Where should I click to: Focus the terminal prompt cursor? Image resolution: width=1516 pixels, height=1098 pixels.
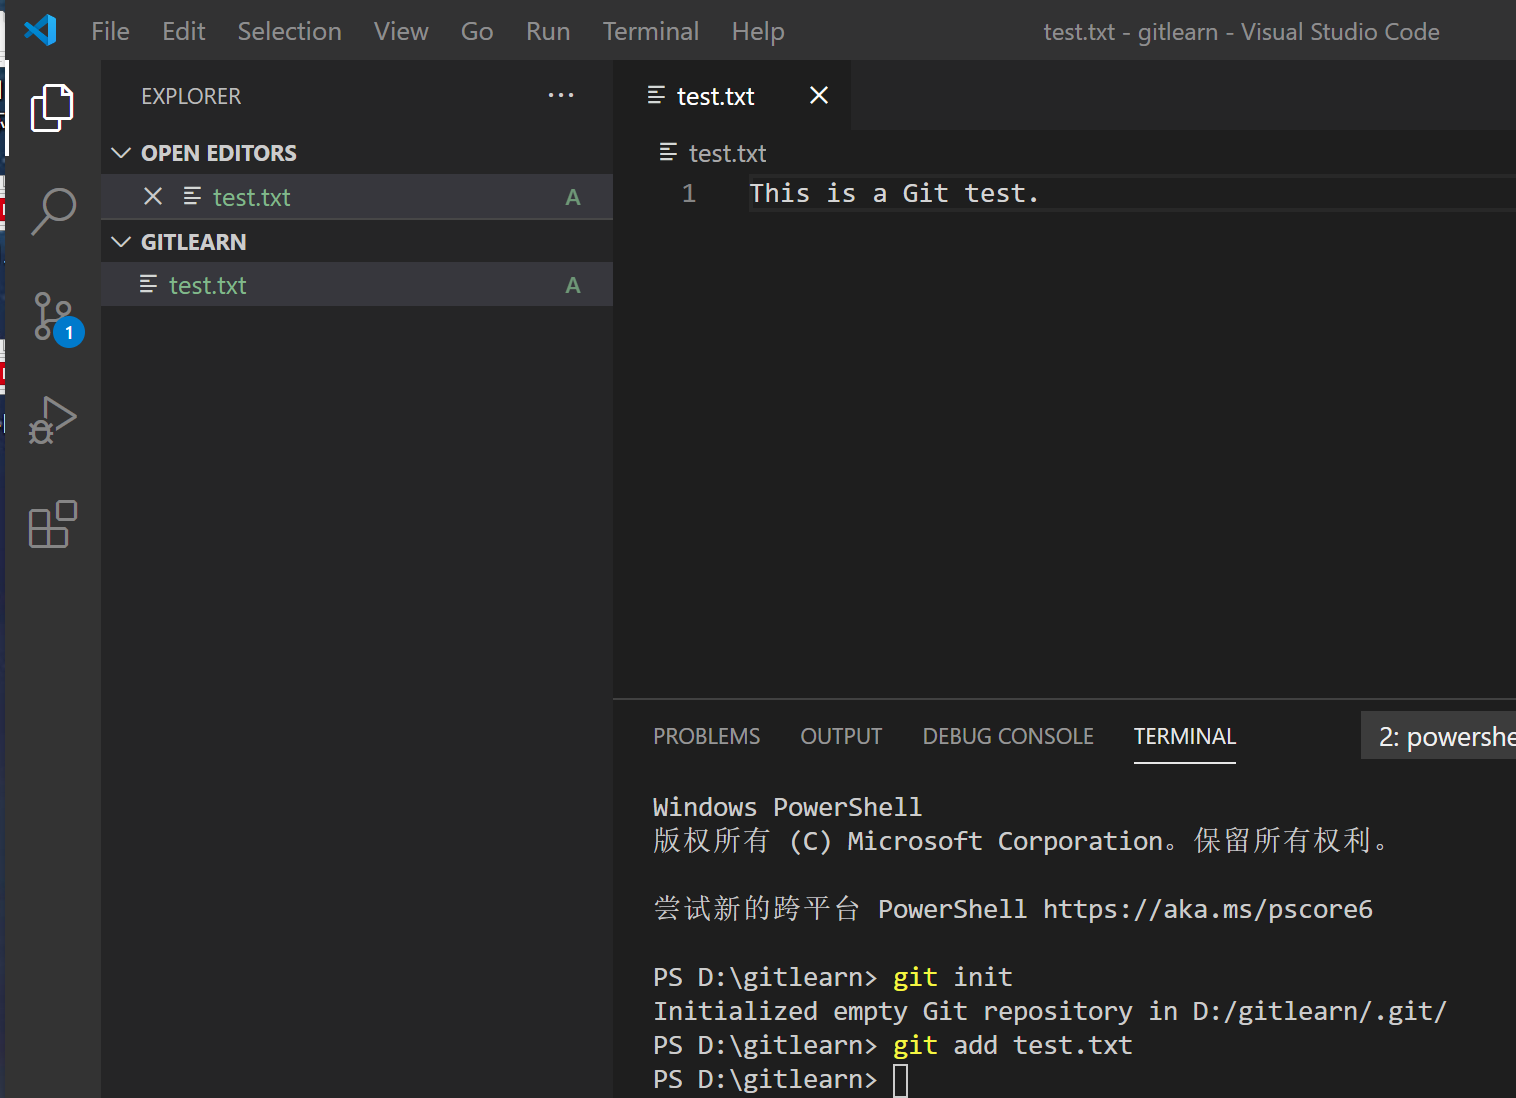tap(901, 1080)
